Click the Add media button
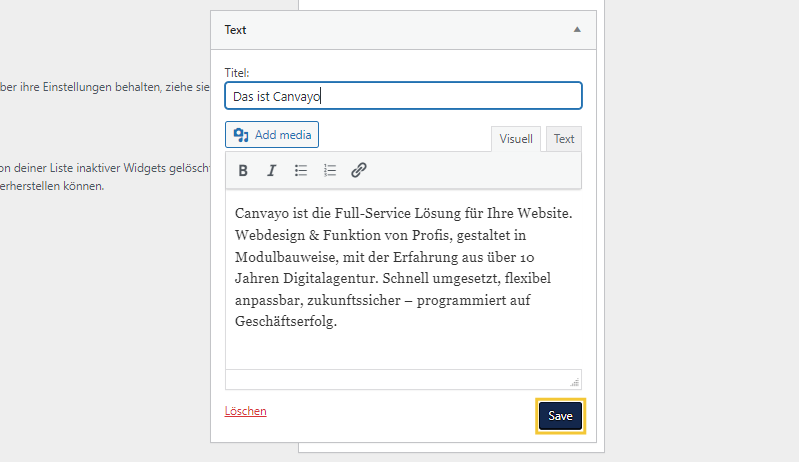Image resolution: width=799 pixels, height=462 pixels. [272, 135]
